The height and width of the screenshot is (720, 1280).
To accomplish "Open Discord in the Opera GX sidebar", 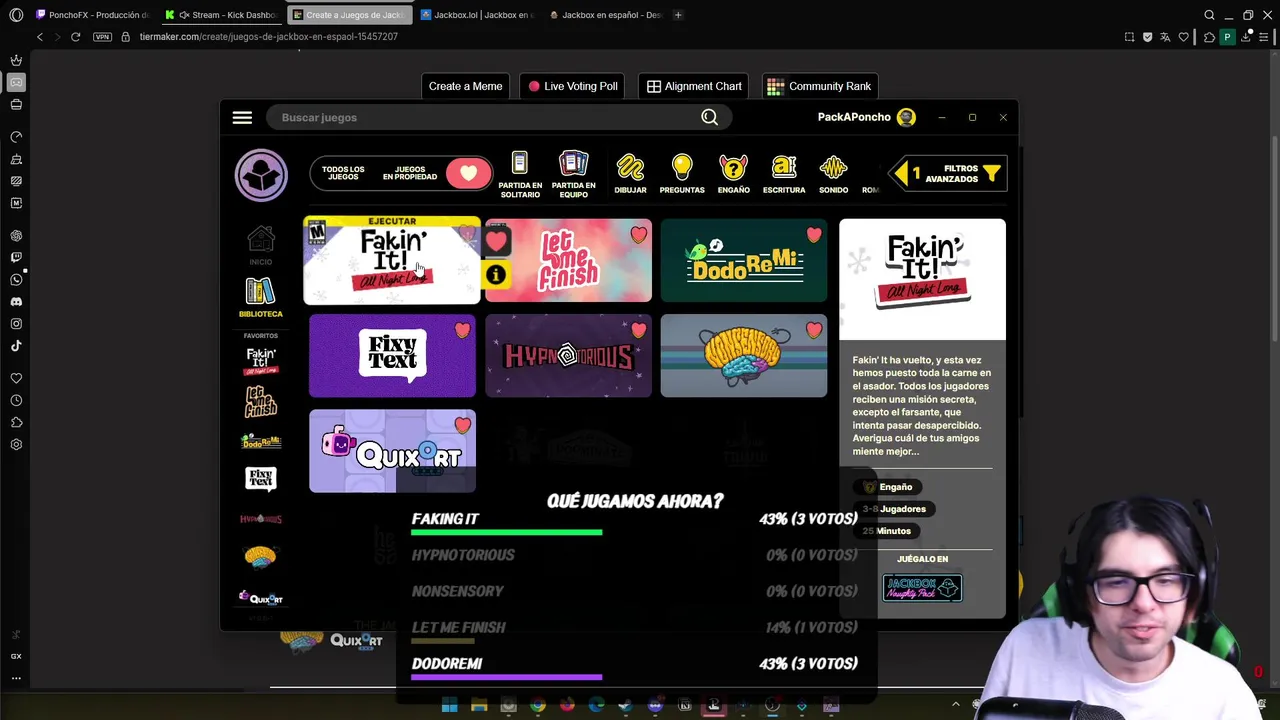I will pos(16,302).
